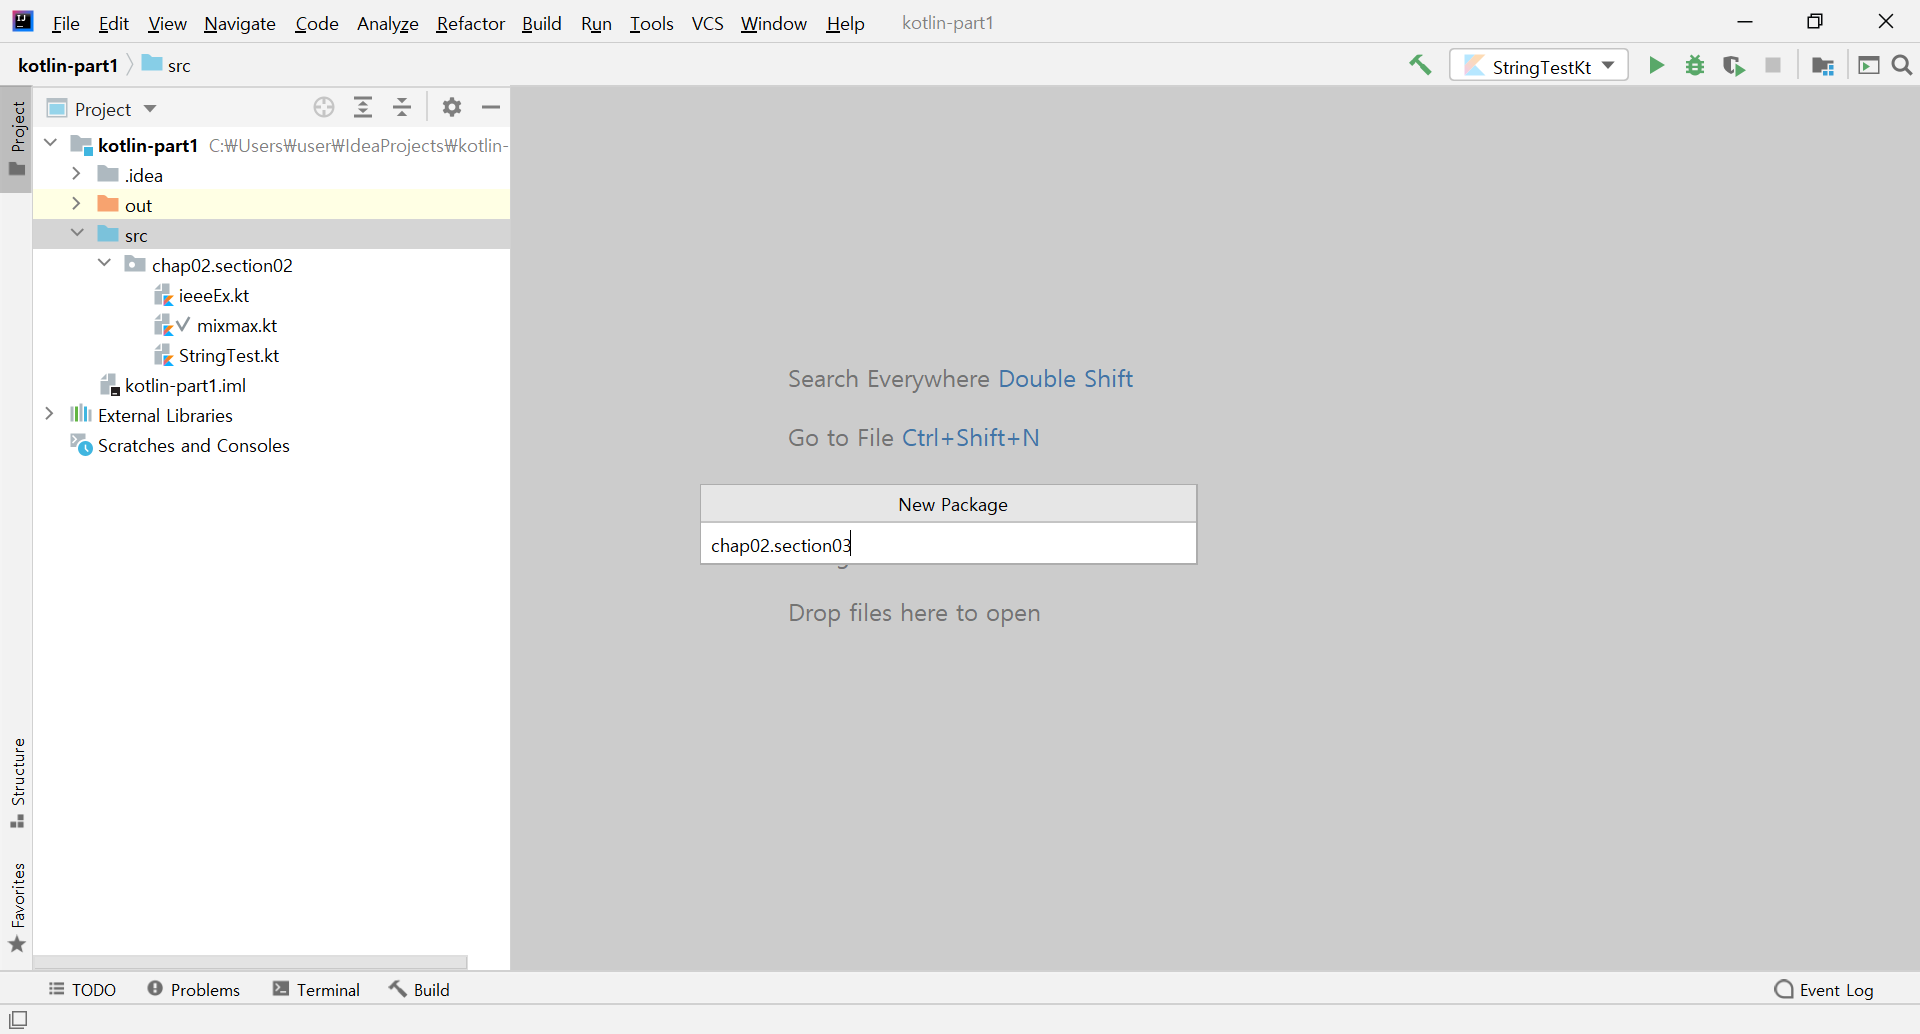The image size is (1920, 1034).
Task: Open the StringTestKt run configuration dropdown
Action: [x=1539, y=66]
